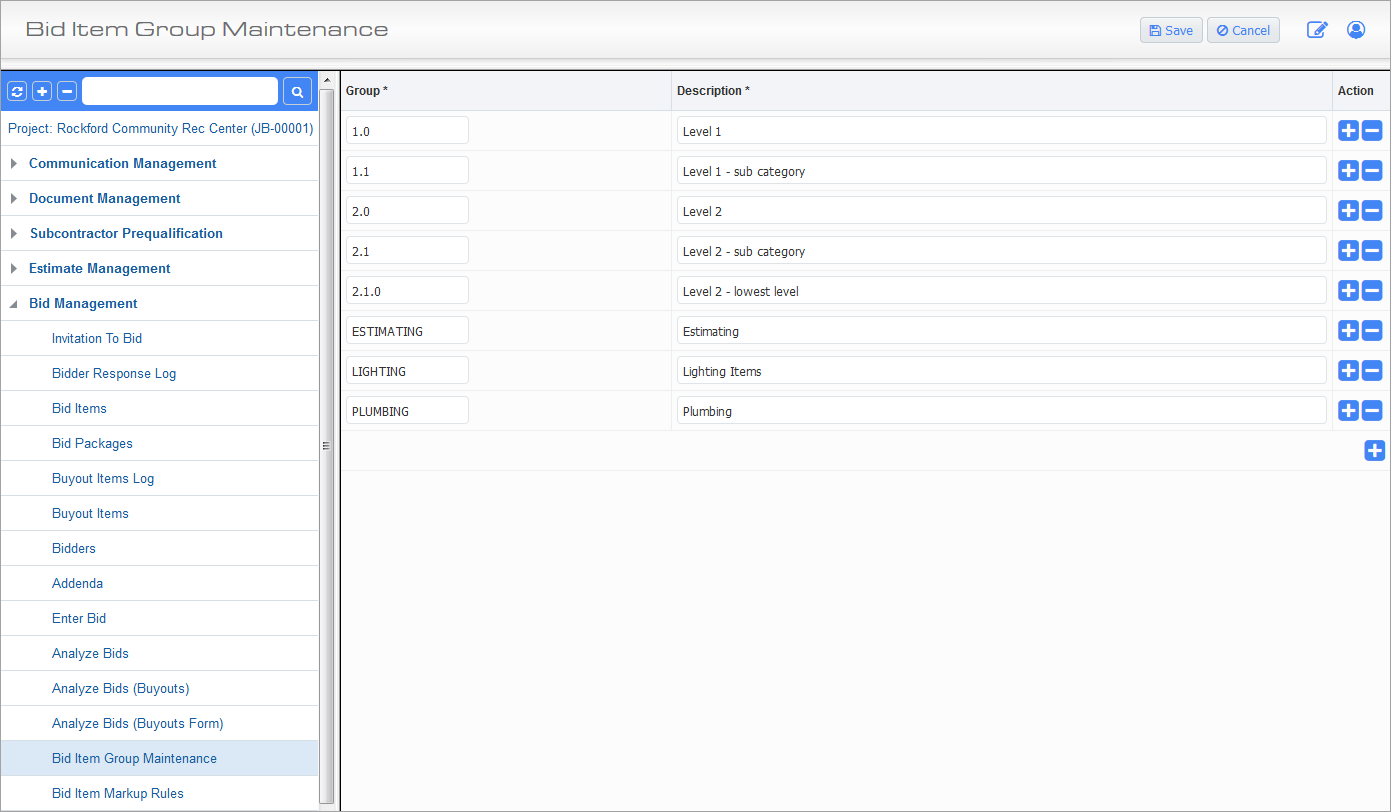Click the bottom plus icon to add a new group
This screenshot has height=812, width=1391.
[x=1375, y=450]
